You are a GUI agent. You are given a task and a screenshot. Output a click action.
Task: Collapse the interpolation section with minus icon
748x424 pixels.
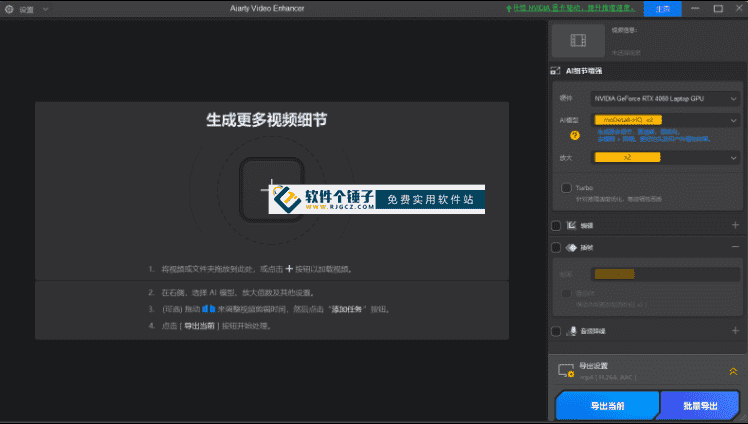tap(735, 247)
